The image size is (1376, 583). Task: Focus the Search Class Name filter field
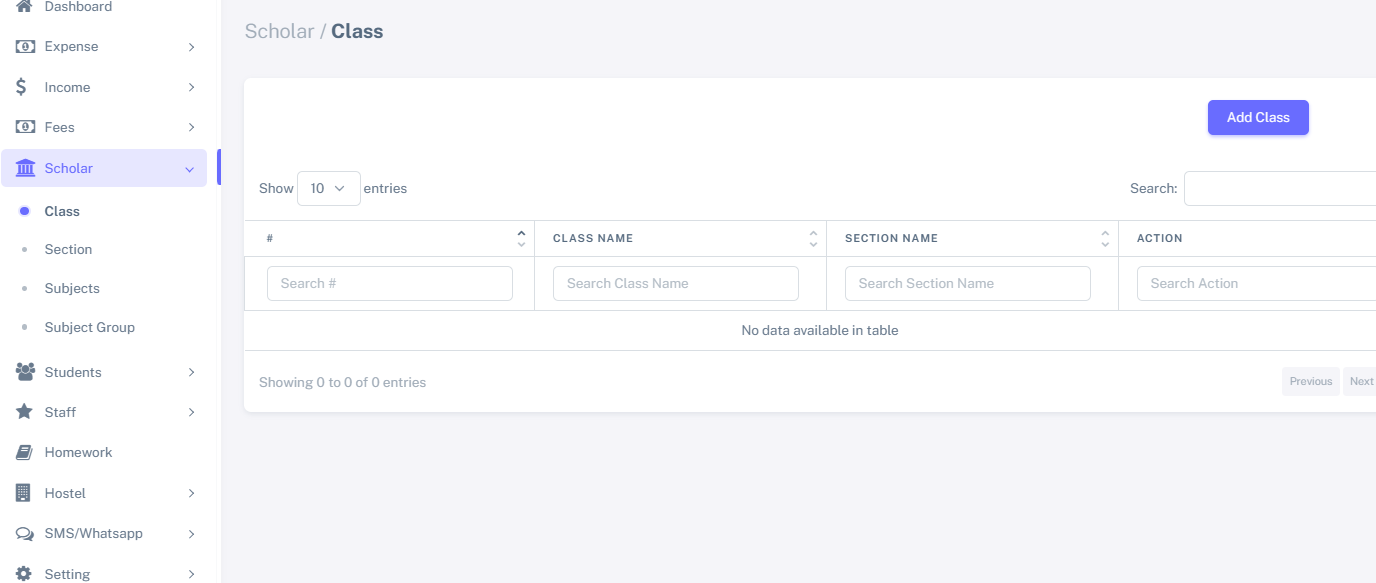[x=675, y=284]
